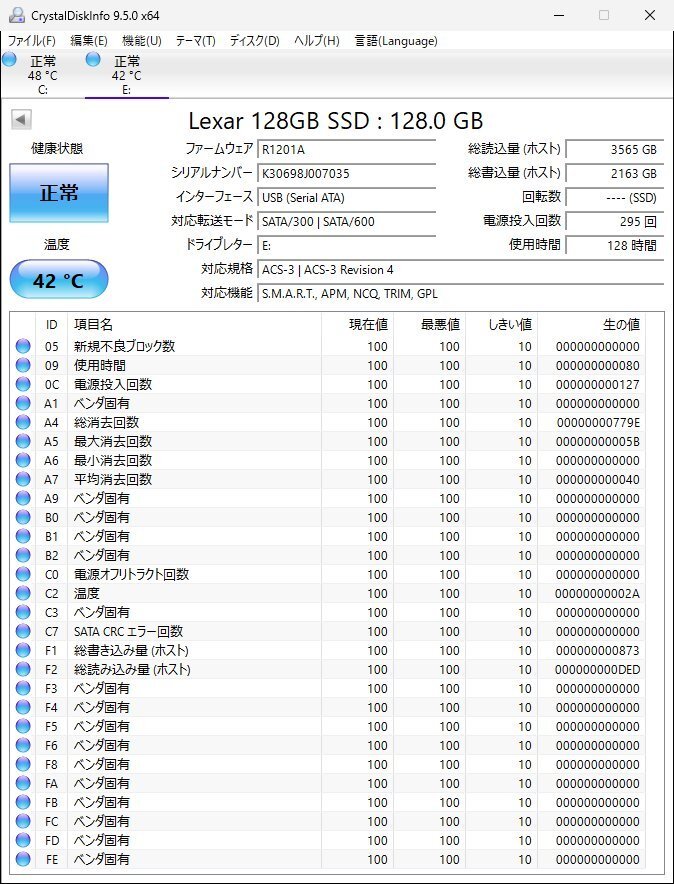Click the ACS-3 Revision 4 standard field
The height and width of the screenshot is (884, 674).
460,269
